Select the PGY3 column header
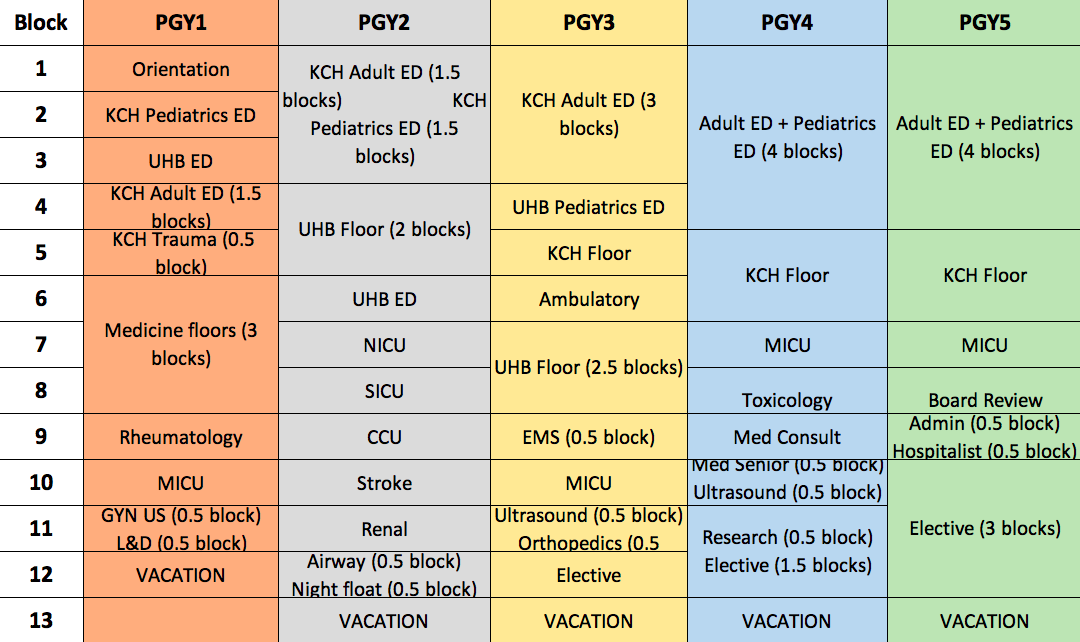The image size is (1080, 642). pyautogui.click(x=589, y=23)
